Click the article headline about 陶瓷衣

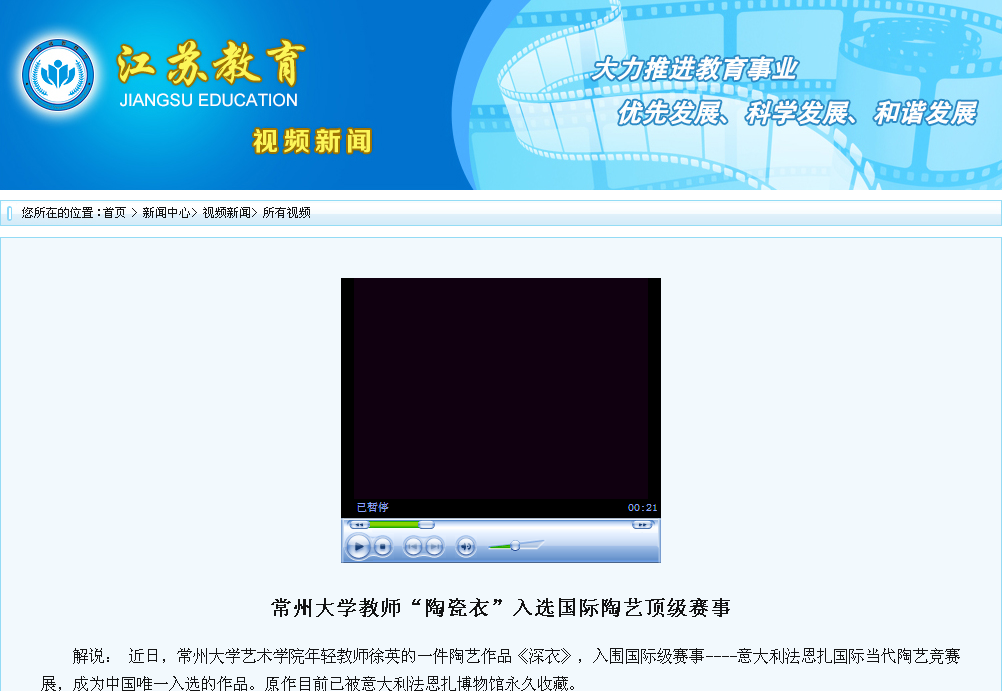[500, 608]
